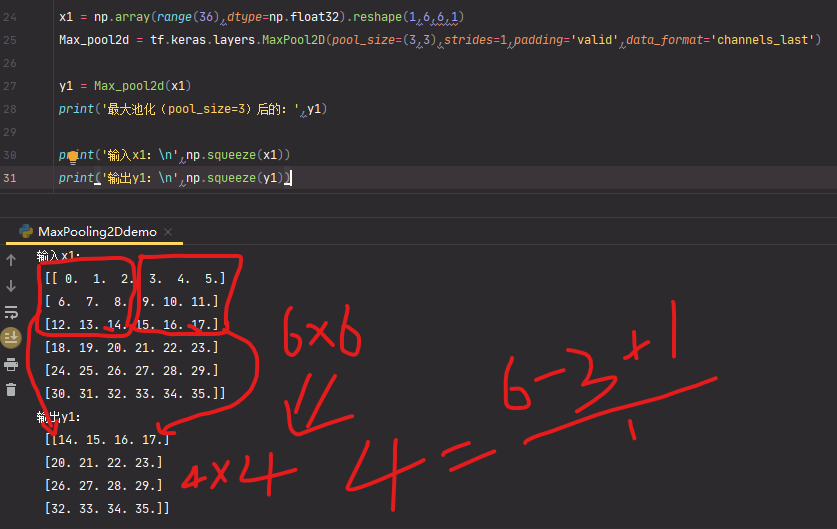
Task: Click 'dtype' argument on line 24
Action: click(244, 17)
